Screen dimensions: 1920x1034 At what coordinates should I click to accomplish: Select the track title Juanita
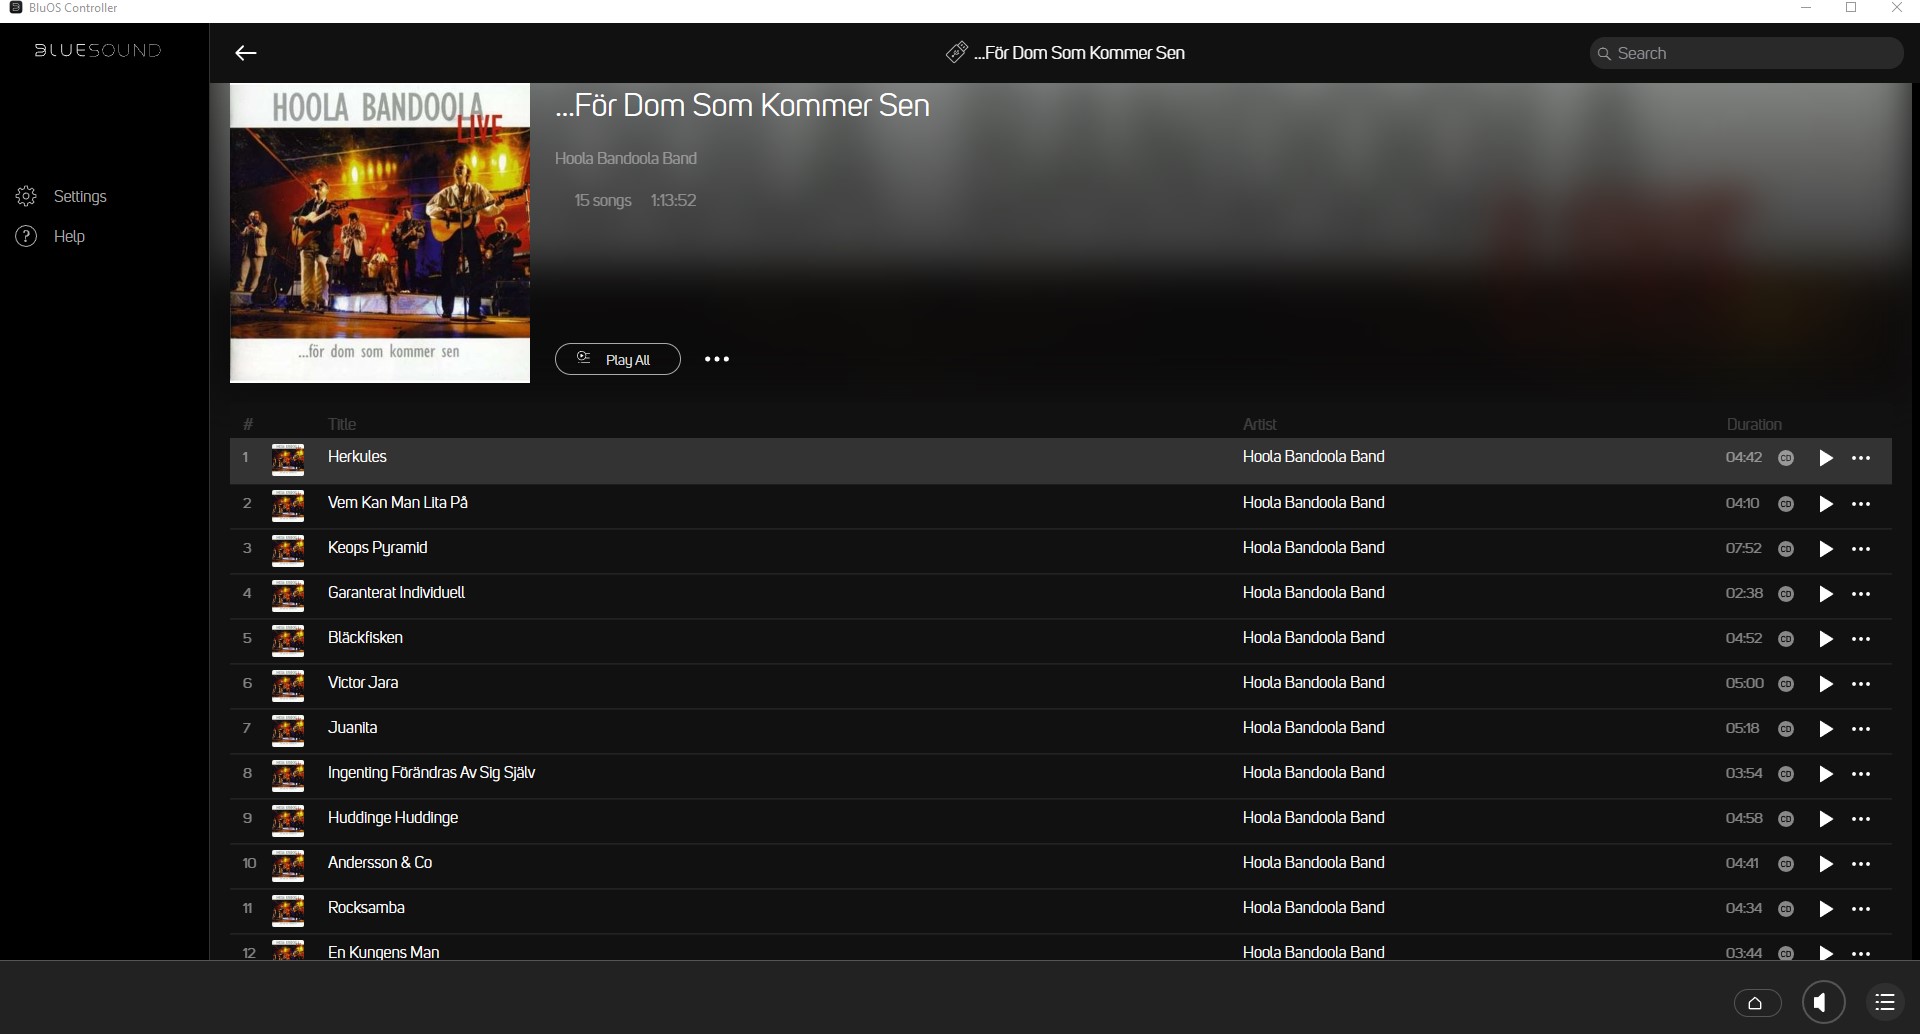pyautogui.click(x=353, y=728)
